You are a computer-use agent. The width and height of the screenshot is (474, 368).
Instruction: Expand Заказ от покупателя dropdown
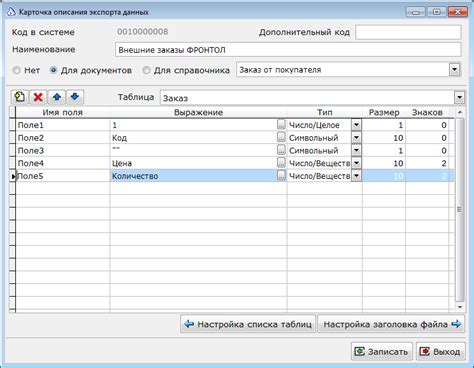pos(455,70)
